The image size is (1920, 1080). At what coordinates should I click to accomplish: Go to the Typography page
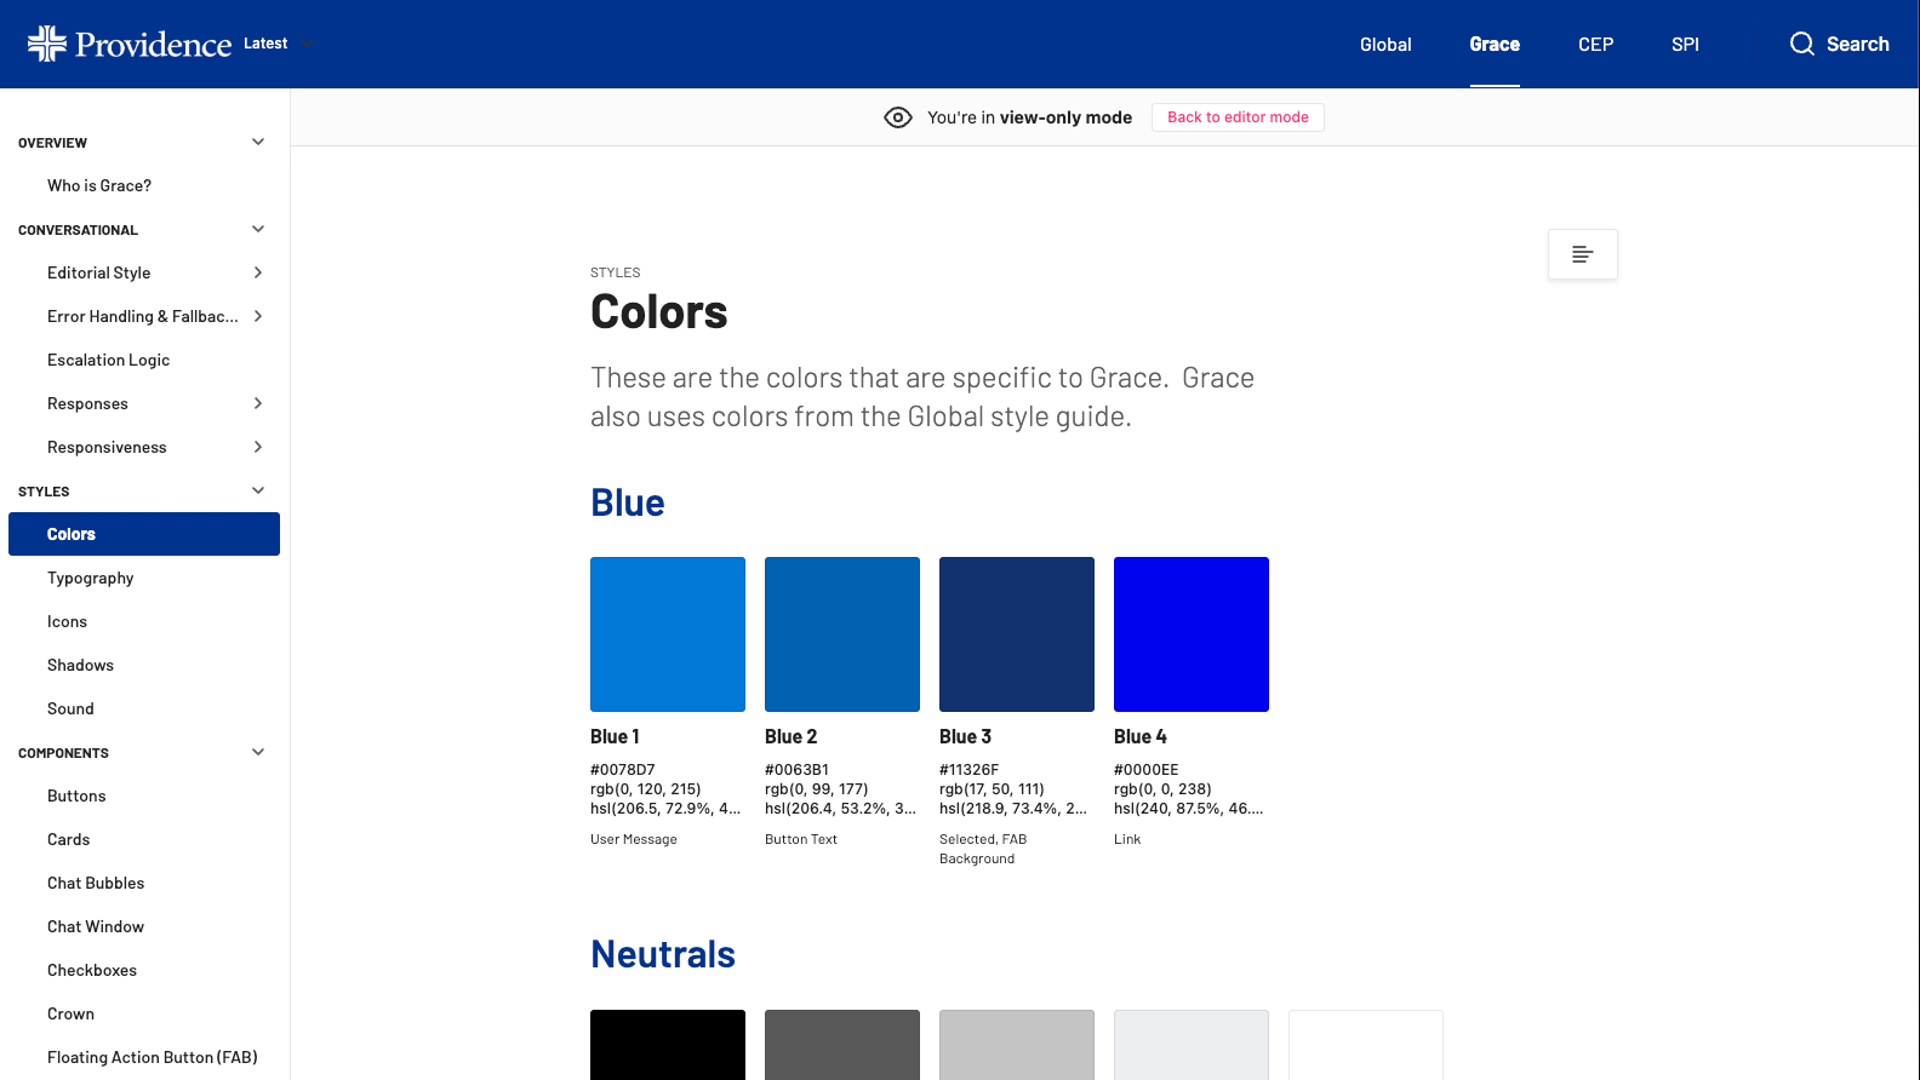click(x=90, y=578)
